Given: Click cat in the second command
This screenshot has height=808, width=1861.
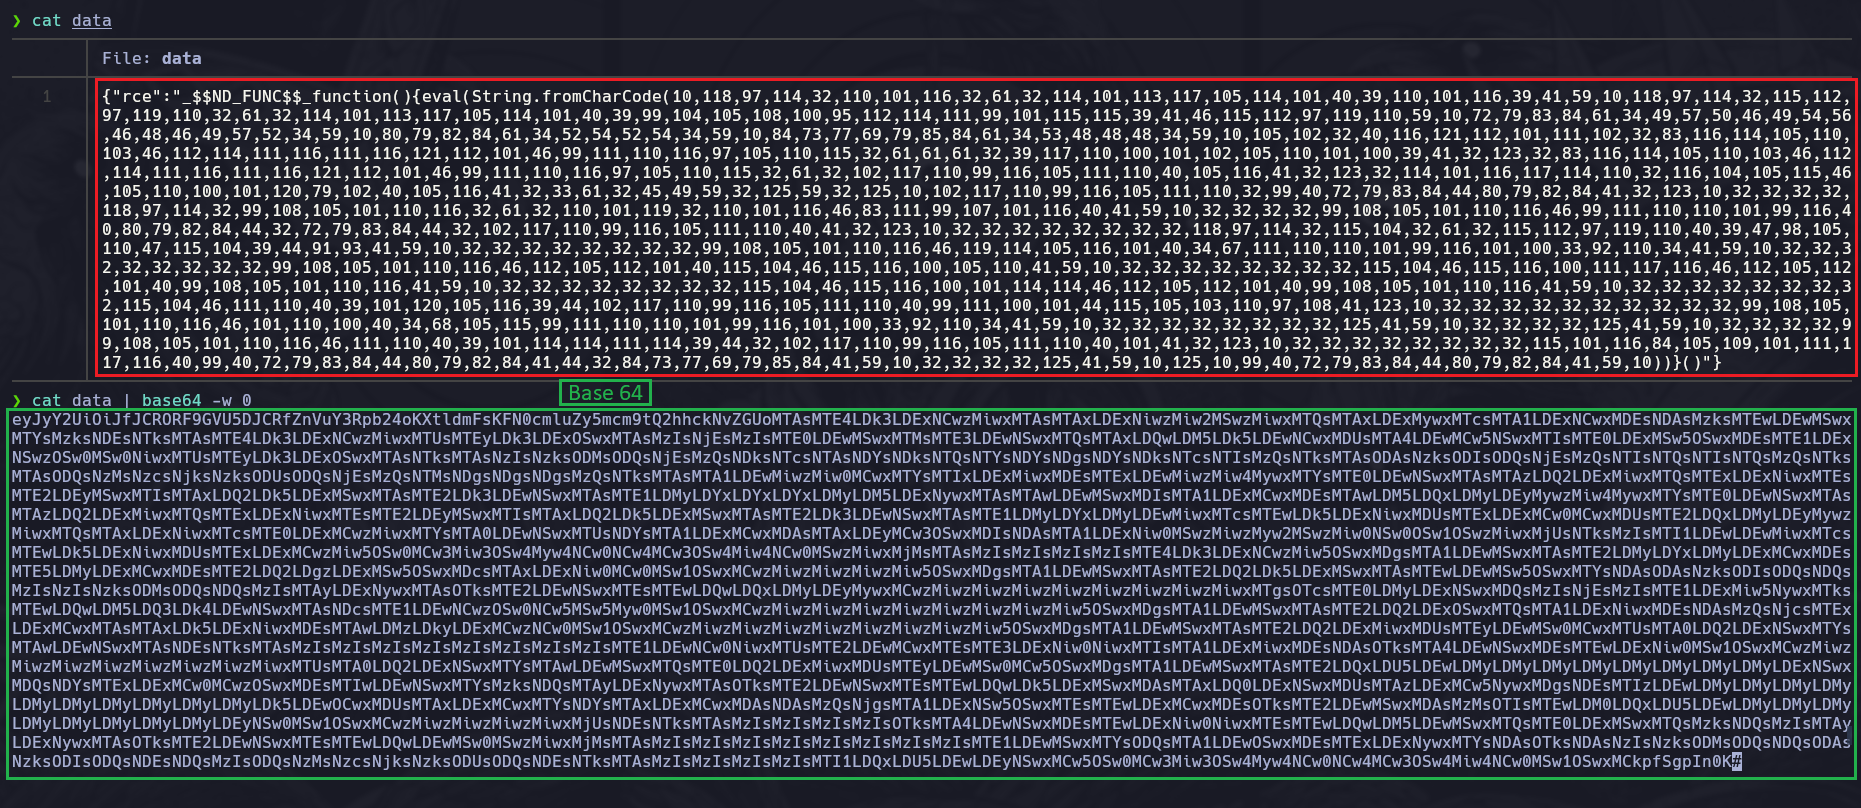Looking at the screenshot, I should pyautogui.click(x=46, y=401).
